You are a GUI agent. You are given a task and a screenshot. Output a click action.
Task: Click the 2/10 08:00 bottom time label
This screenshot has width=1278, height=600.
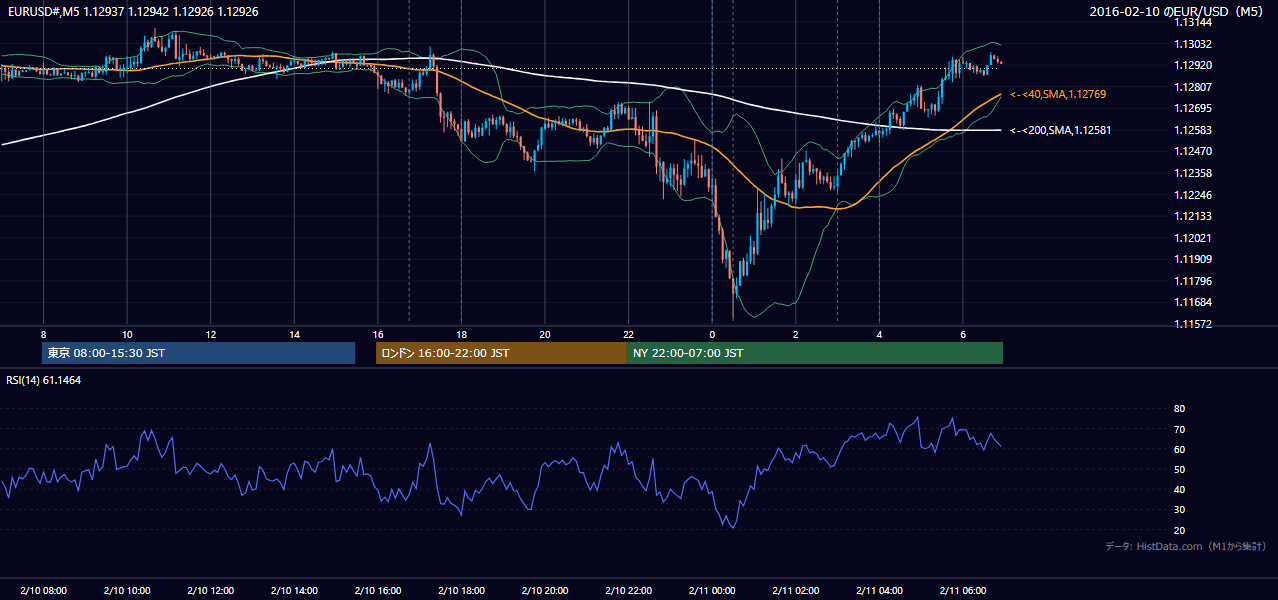pyautogui.click(x=43, y=591)
